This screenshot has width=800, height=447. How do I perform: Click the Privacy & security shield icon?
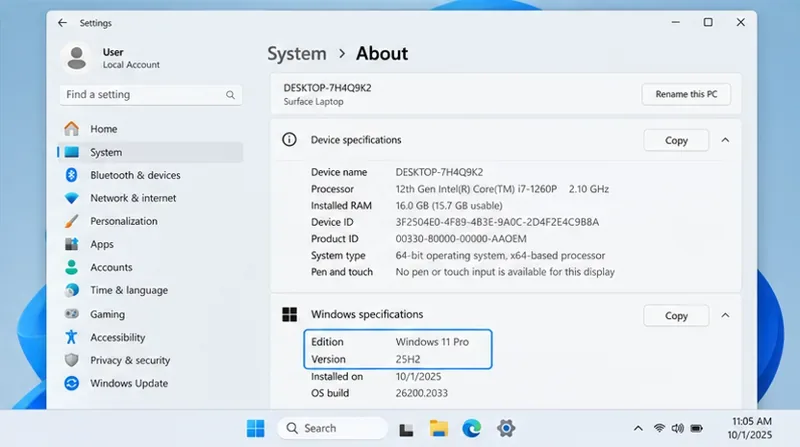71,360
